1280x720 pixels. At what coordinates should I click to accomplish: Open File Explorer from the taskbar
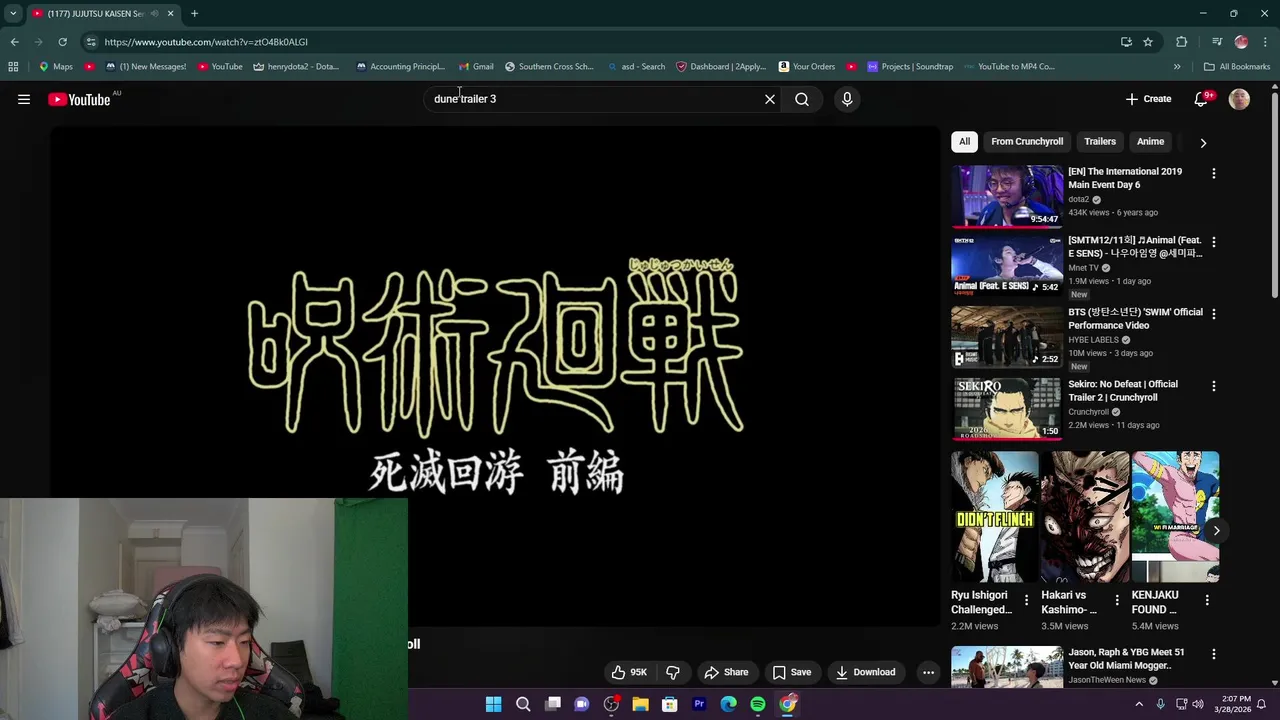[640, 704]
